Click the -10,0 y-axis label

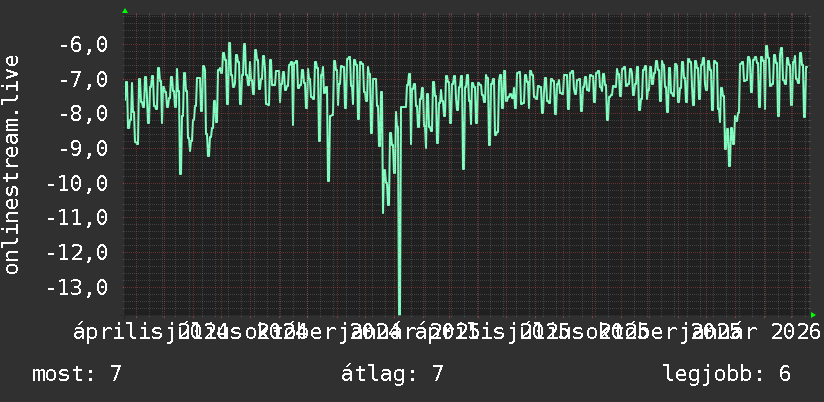pyautogui.click(x=77, y=183)
